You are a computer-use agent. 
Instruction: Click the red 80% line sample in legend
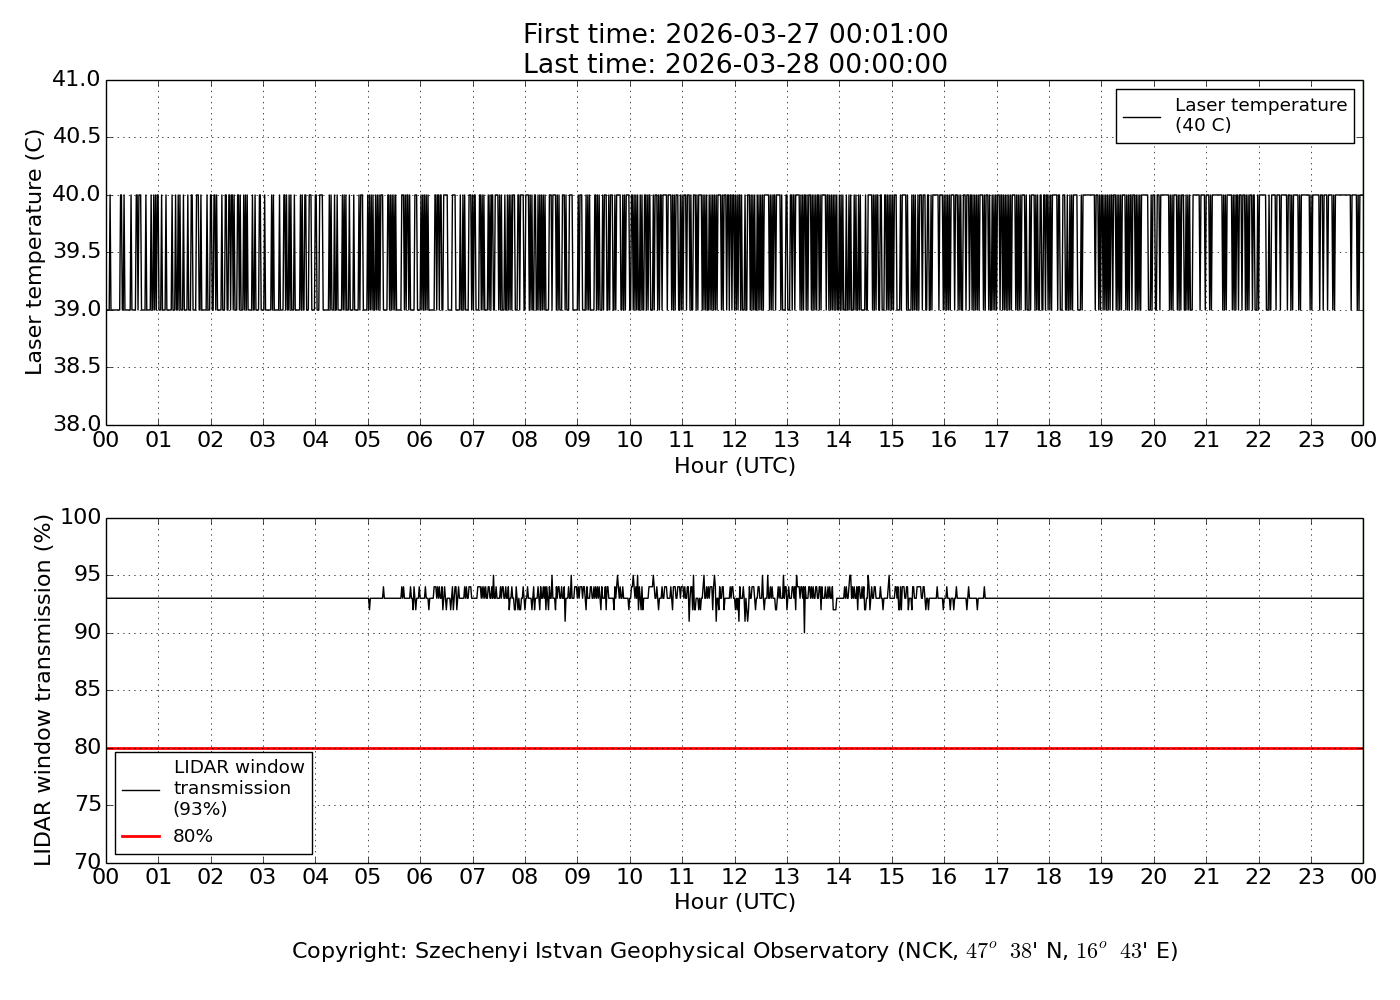[141, 836]
